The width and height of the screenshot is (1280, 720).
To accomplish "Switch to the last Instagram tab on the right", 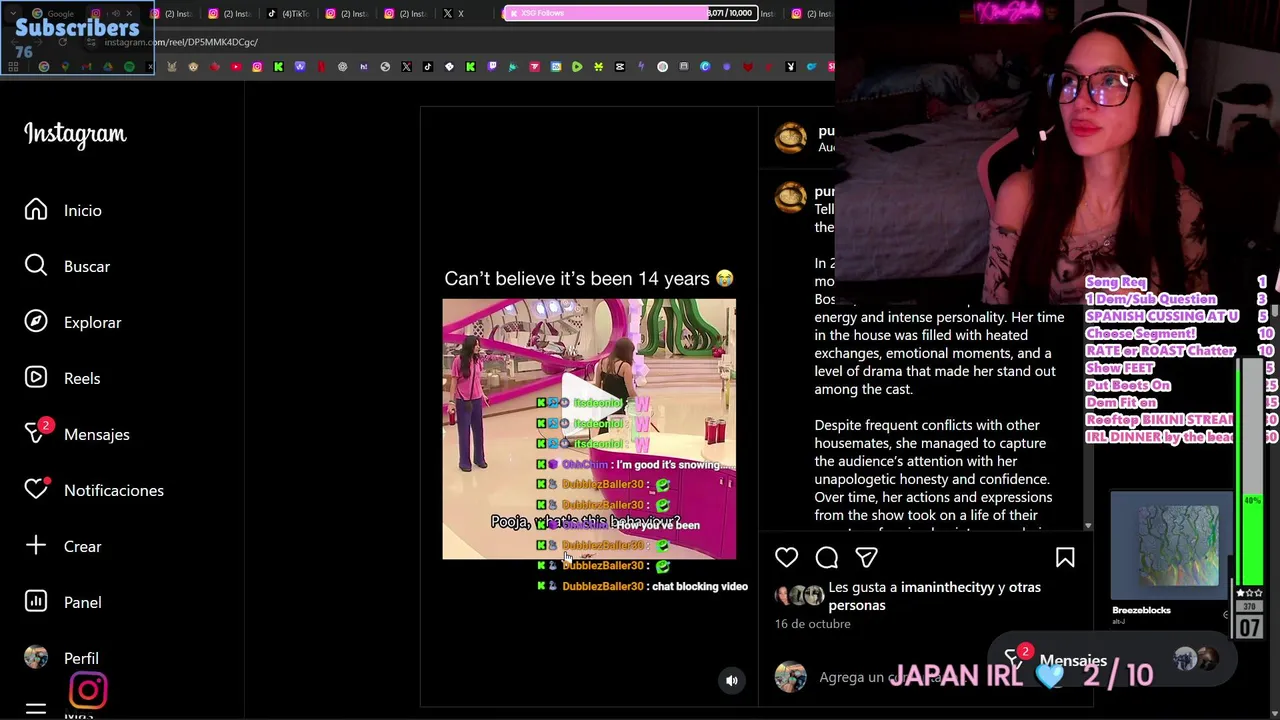I will tap(812, 14).
